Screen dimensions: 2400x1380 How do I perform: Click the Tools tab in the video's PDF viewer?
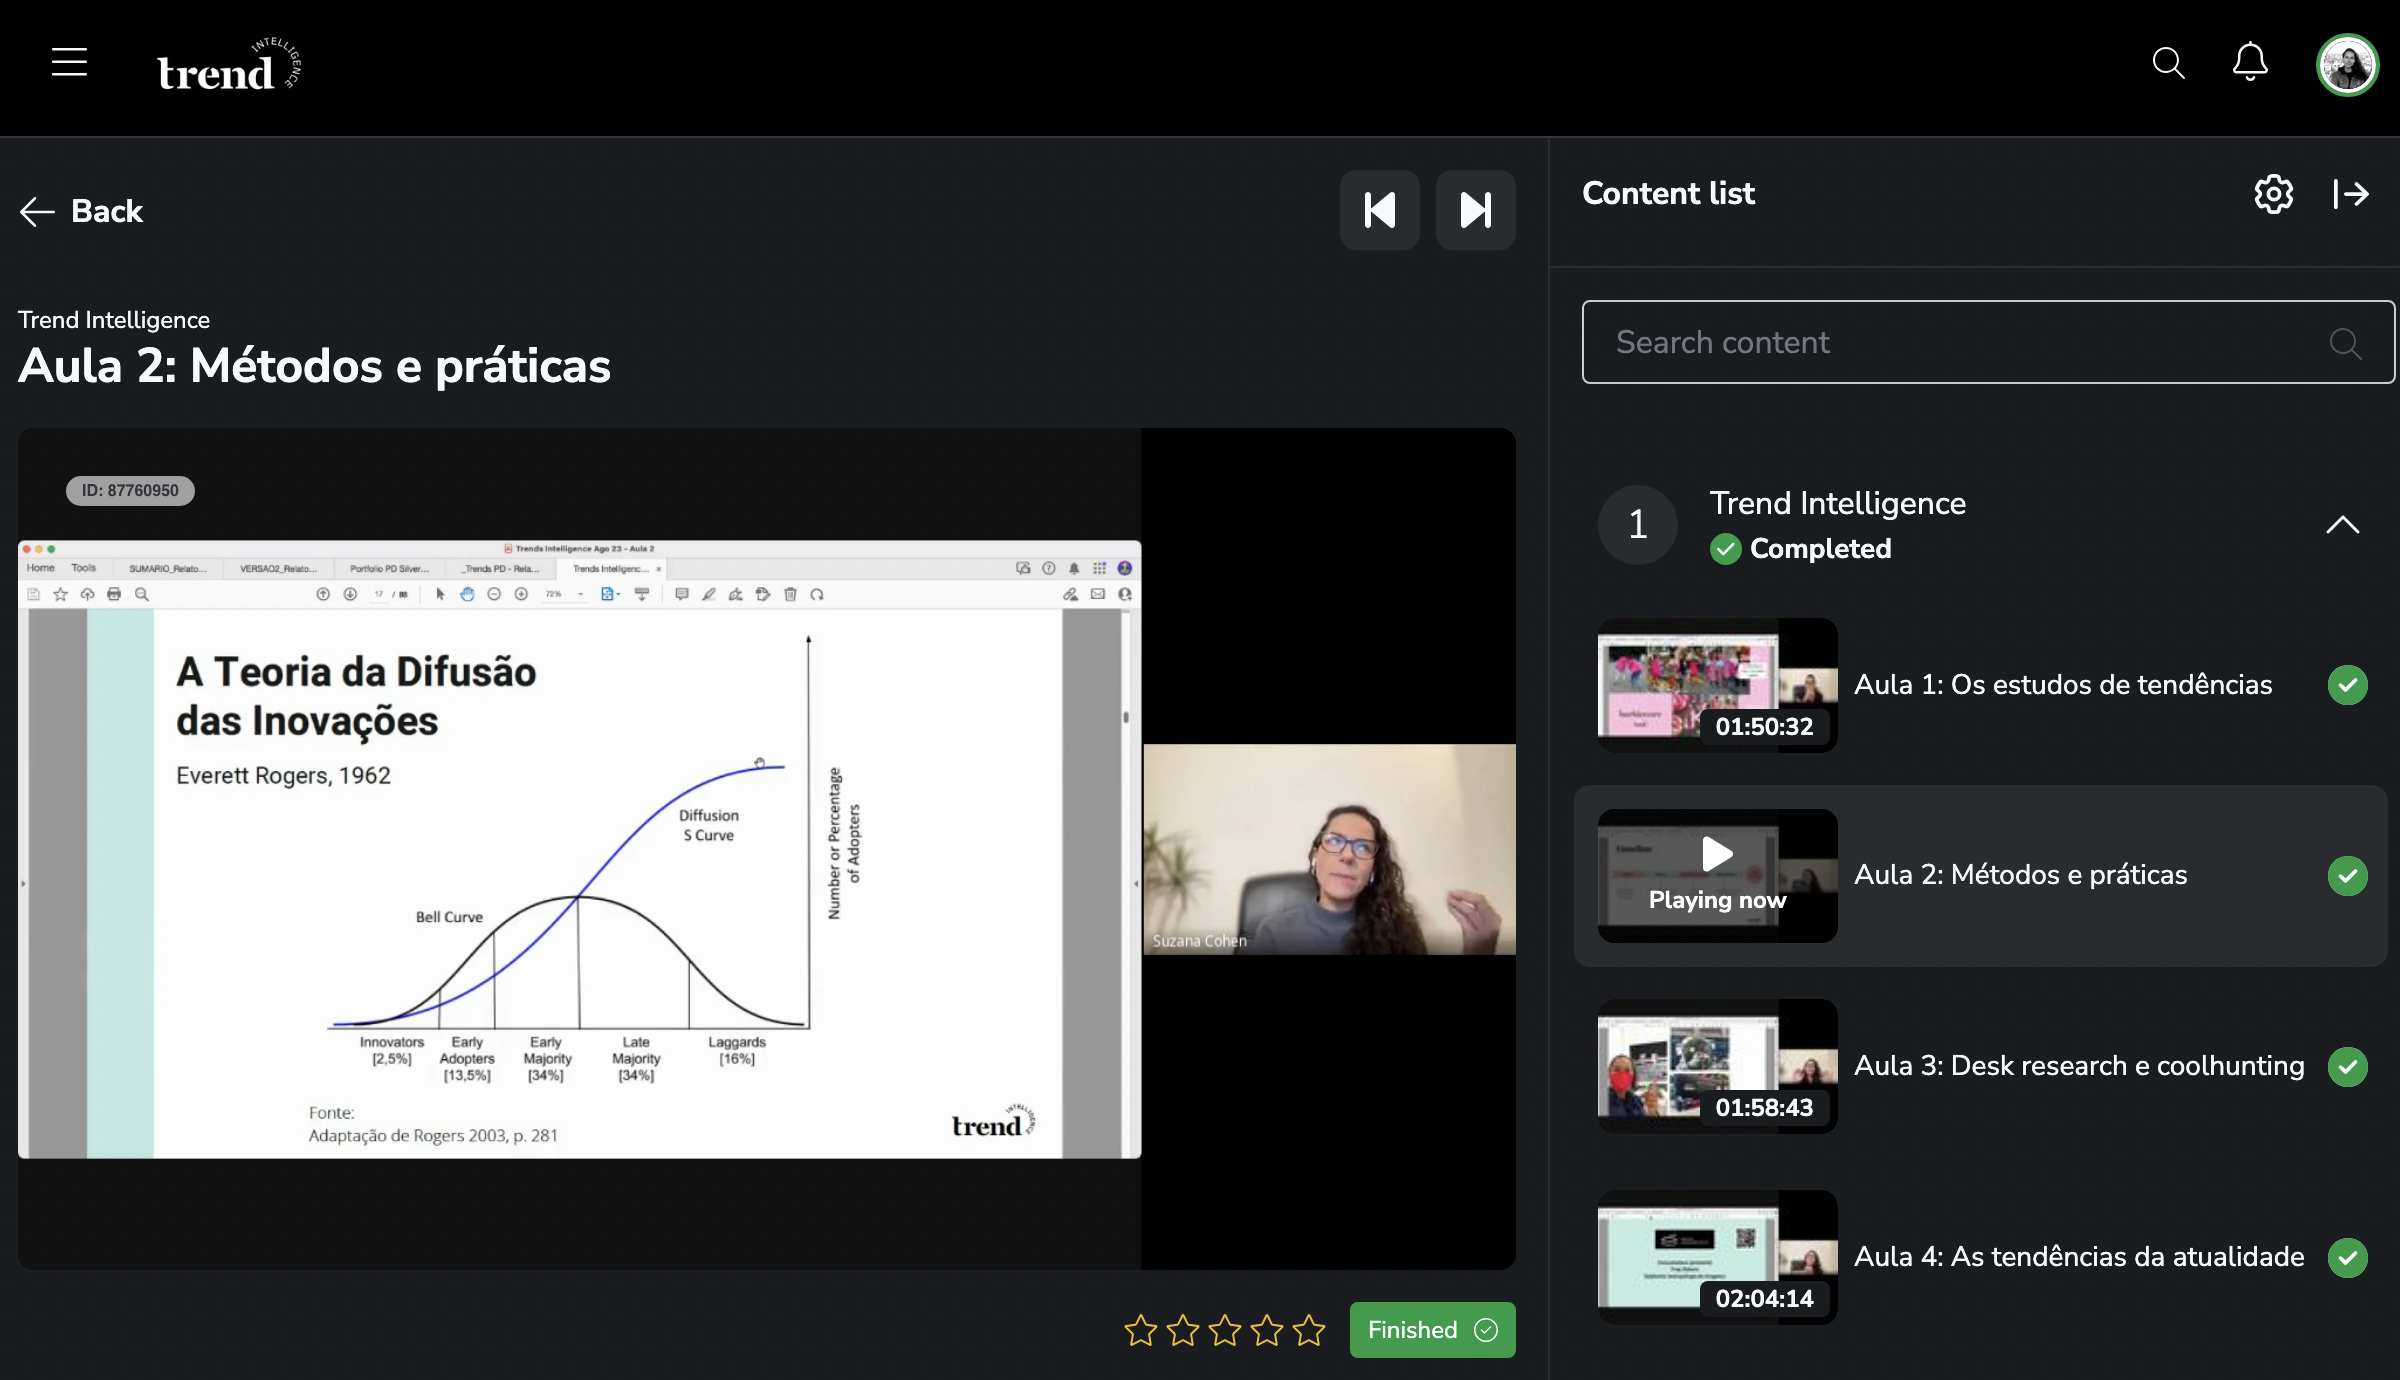pyautogui.click(x=84, y=568)
